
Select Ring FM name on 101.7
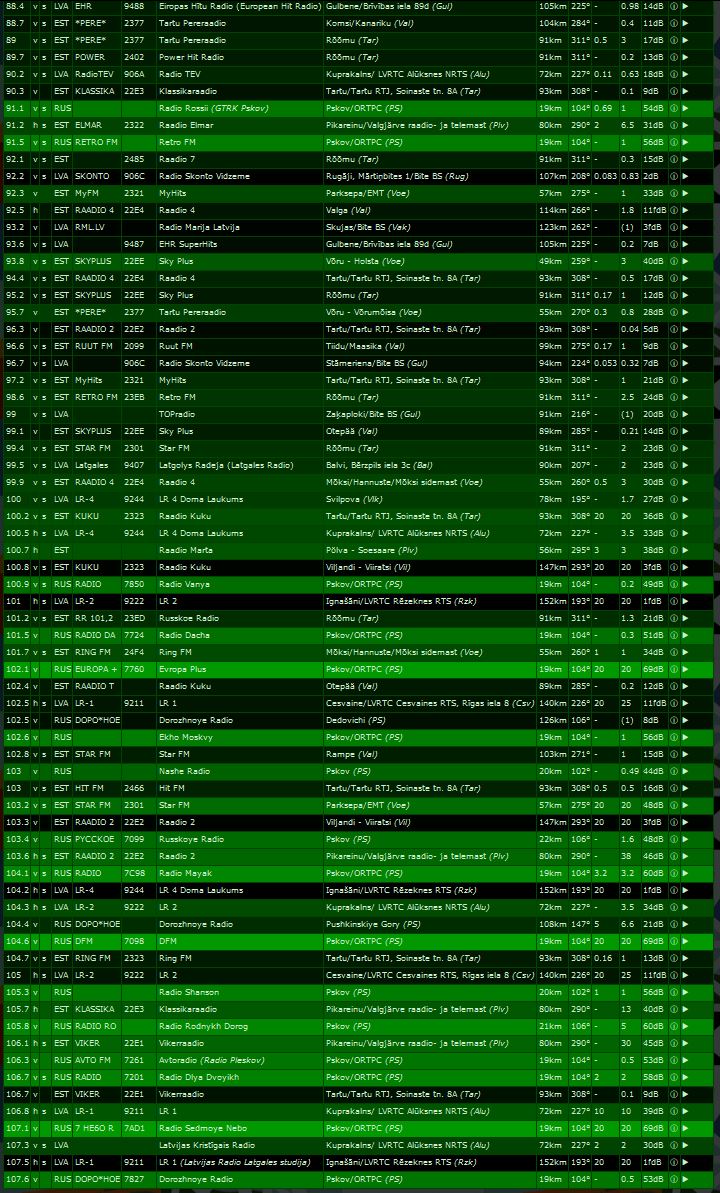pos(175,652)
